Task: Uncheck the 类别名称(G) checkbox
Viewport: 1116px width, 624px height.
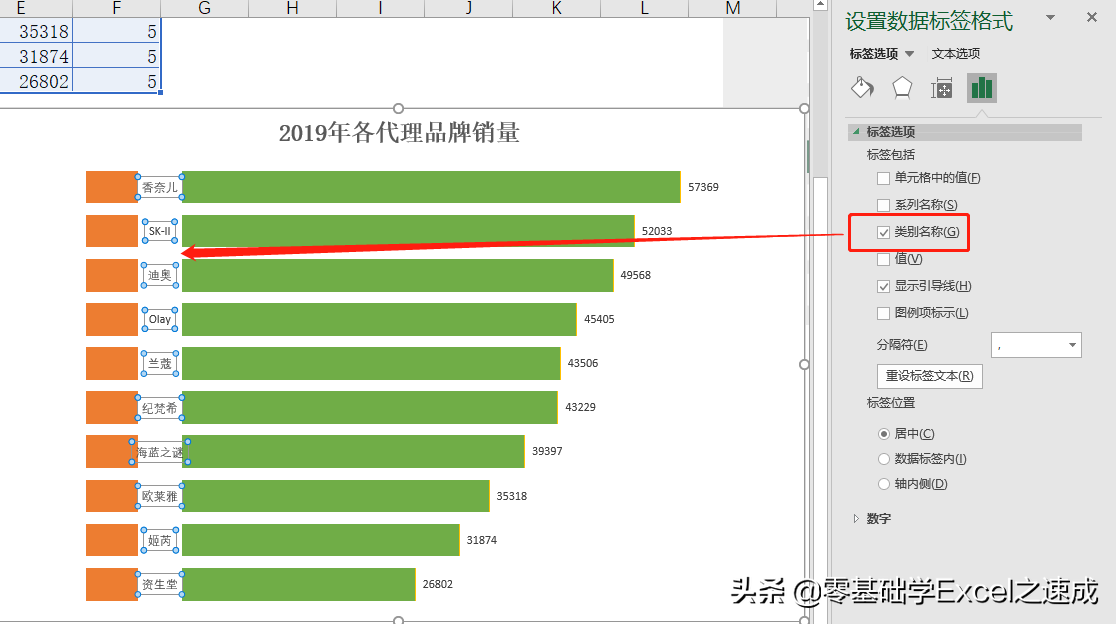Action: 884,232
